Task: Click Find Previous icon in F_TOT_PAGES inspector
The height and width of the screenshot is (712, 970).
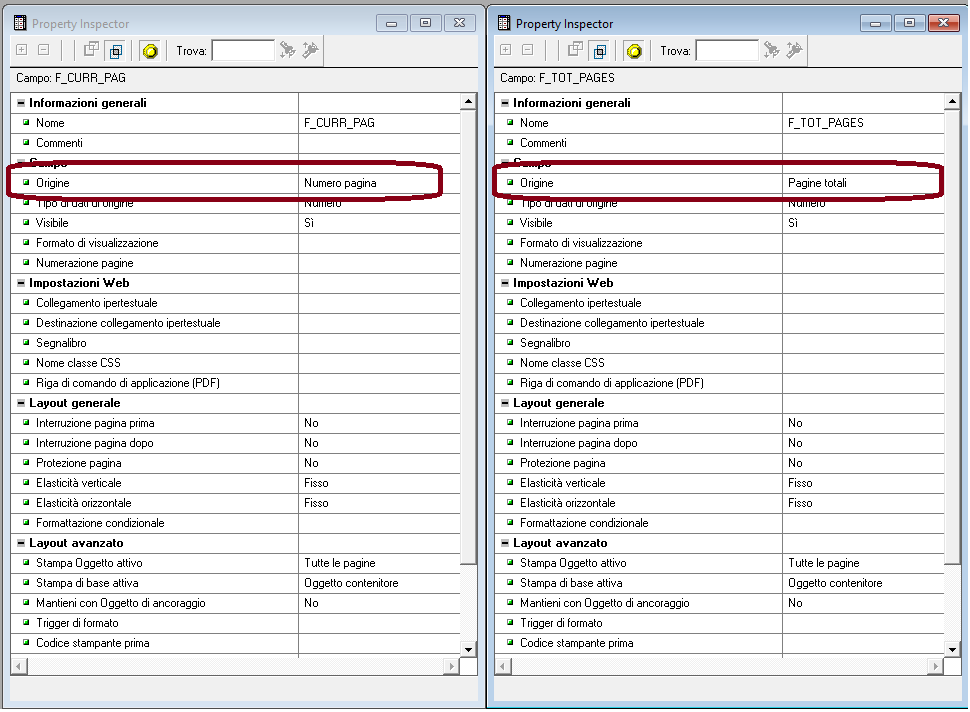Action: [x=794, y=50]
